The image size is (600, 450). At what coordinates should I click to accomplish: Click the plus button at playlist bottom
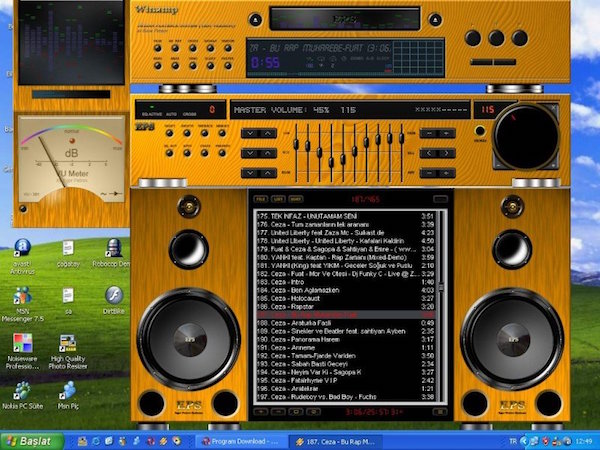click(x=261, y=412)
